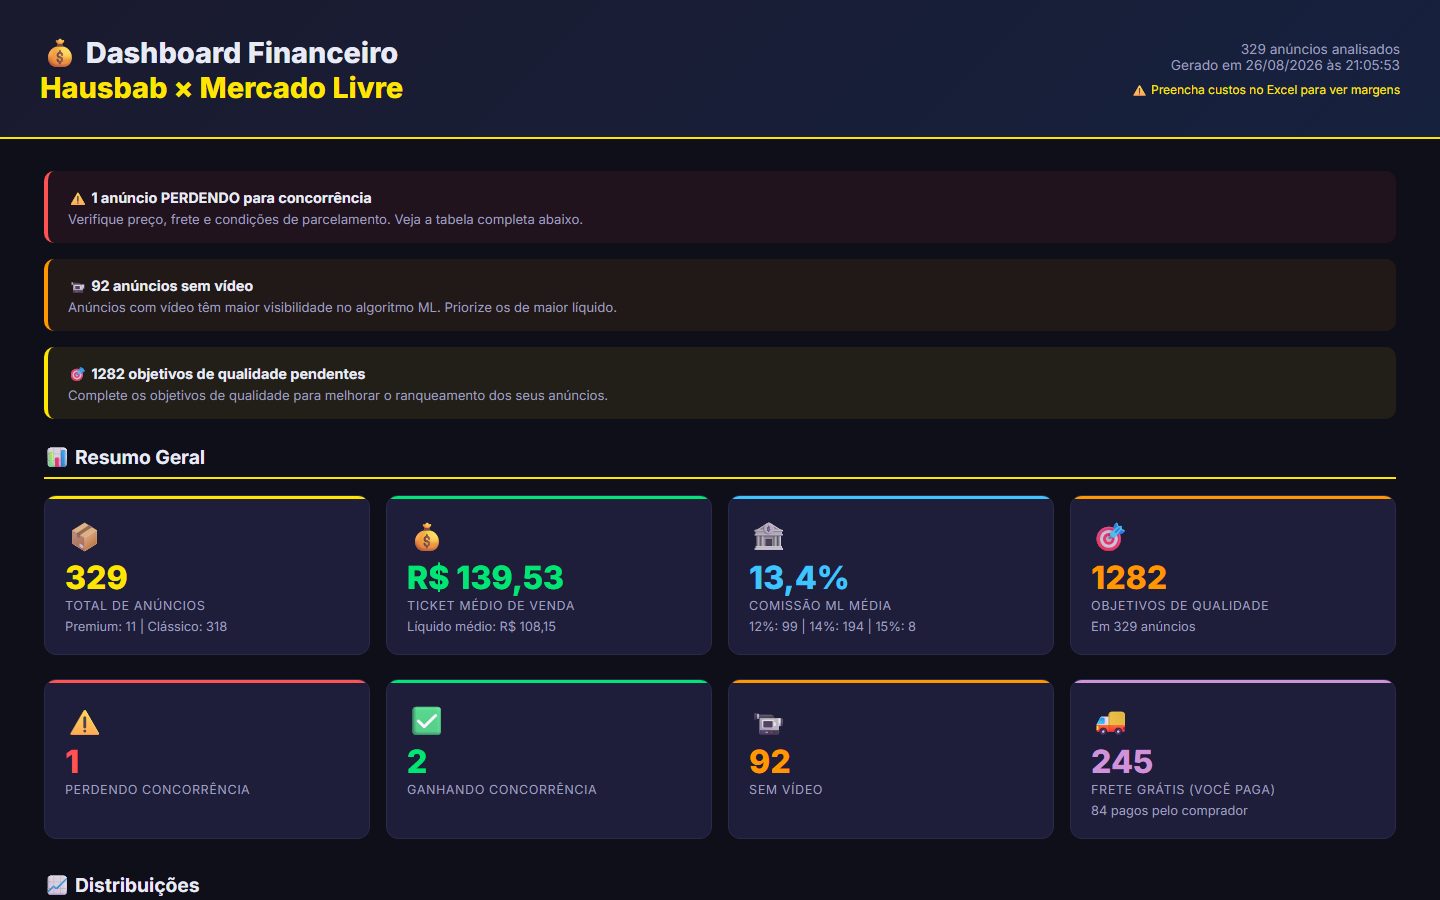
Task: Click the 'Preencha custos no Excel para ver margens' notice
Action: (x=1275, y=90)
